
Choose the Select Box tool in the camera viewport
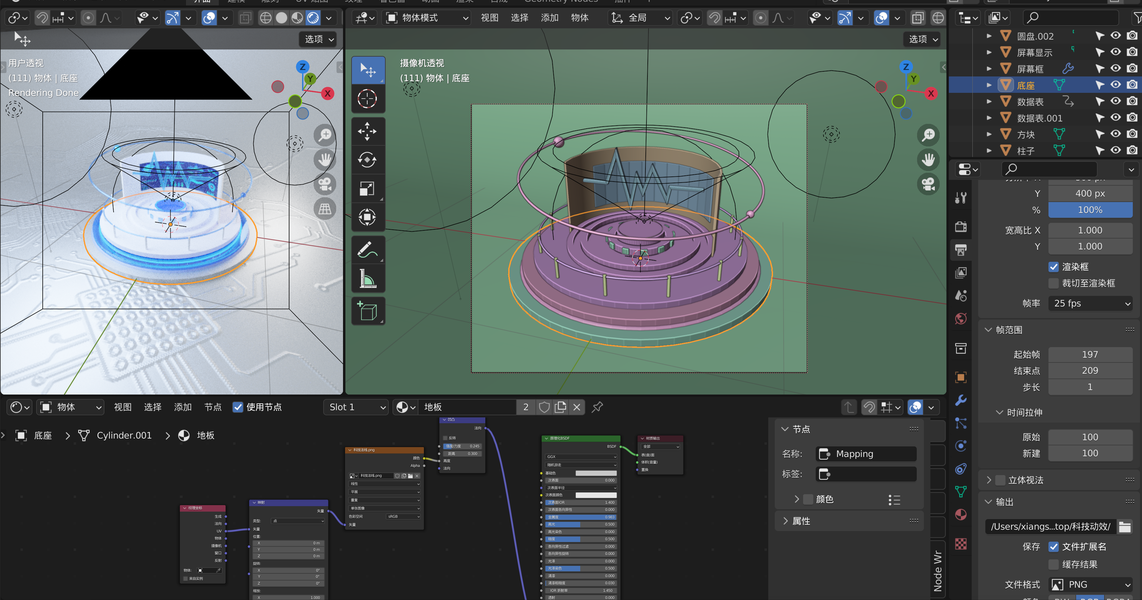[x=368, y=70]
